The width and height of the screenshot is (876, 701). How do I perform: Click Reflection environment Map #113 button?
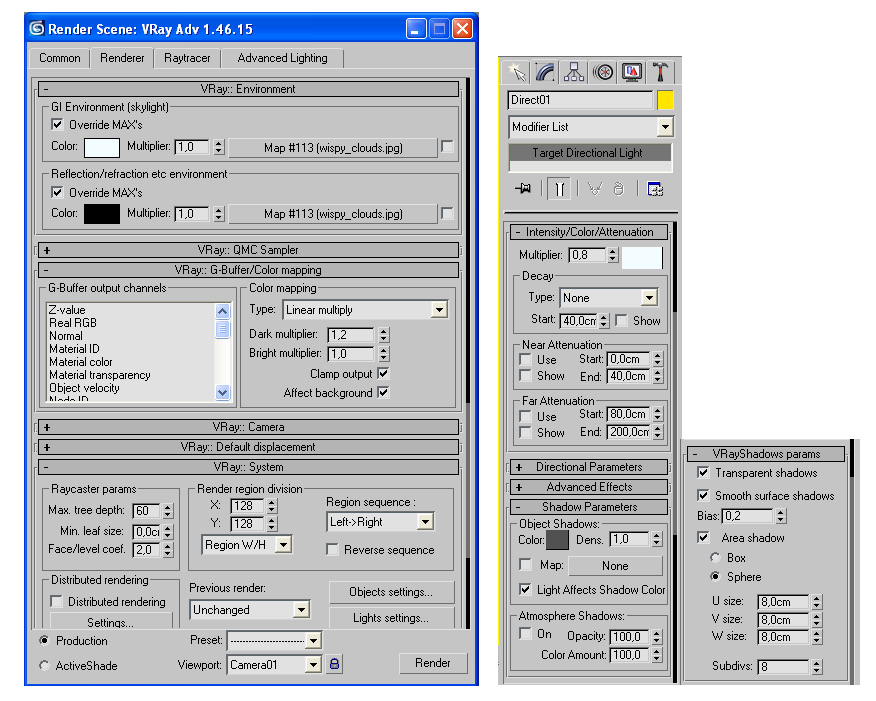coord(333,213)
